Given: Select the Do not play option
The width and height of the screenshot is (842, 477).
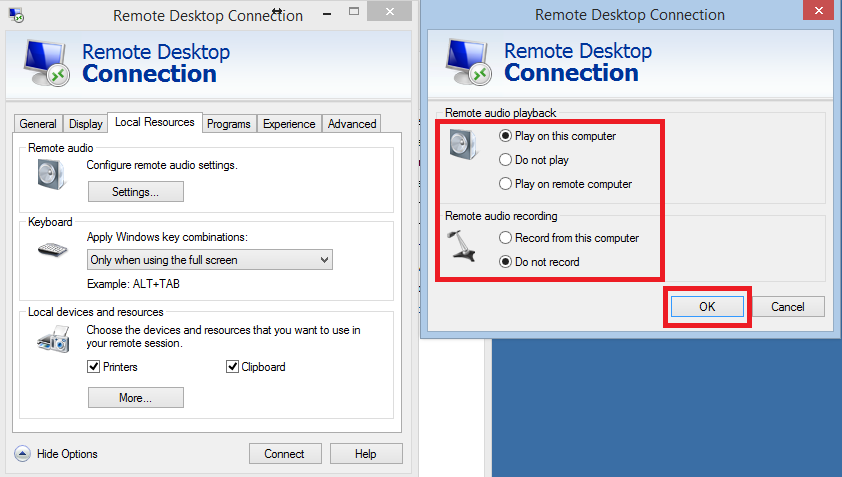Looking at the screenshot, I should point(534,160).
